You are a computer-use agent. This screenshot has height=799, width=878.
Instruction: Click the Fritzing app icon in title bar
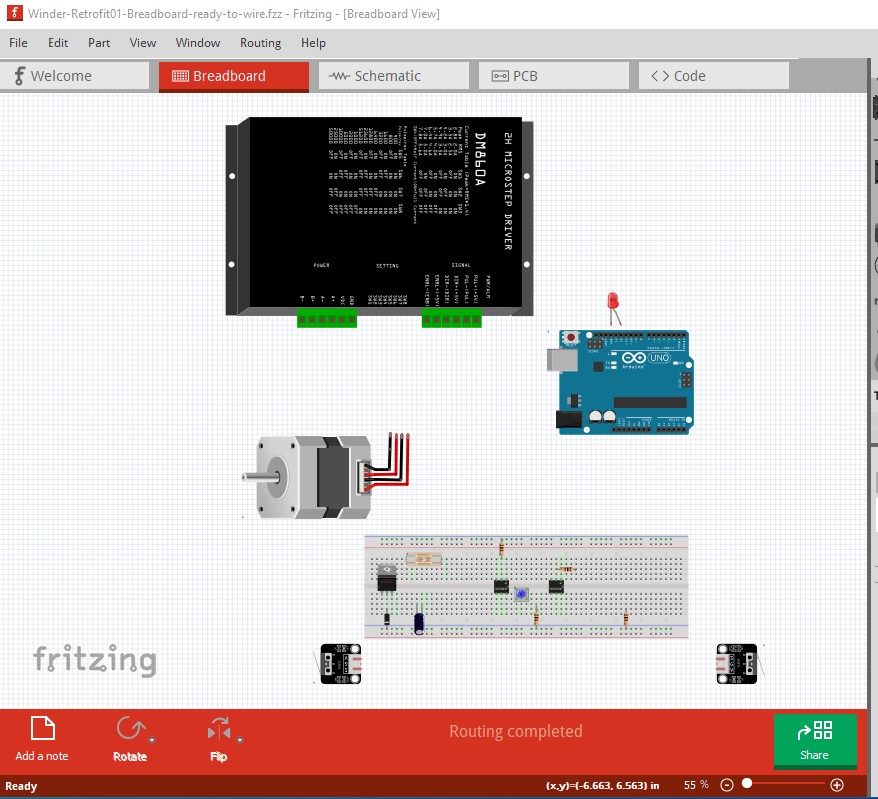(15, 13)
